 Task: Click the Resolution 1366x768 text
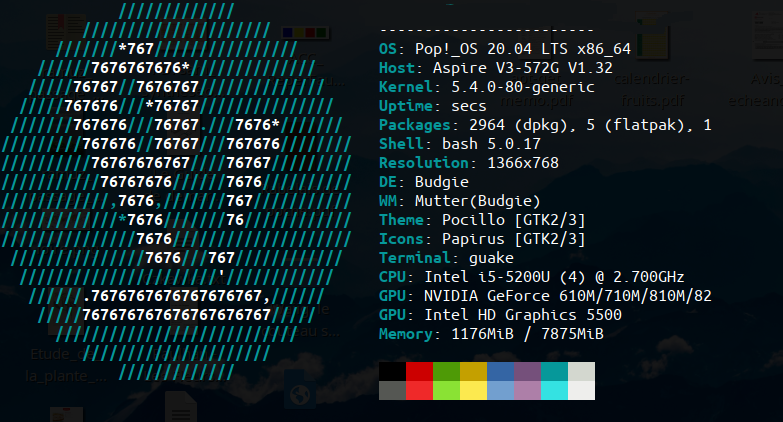point(468,162)
